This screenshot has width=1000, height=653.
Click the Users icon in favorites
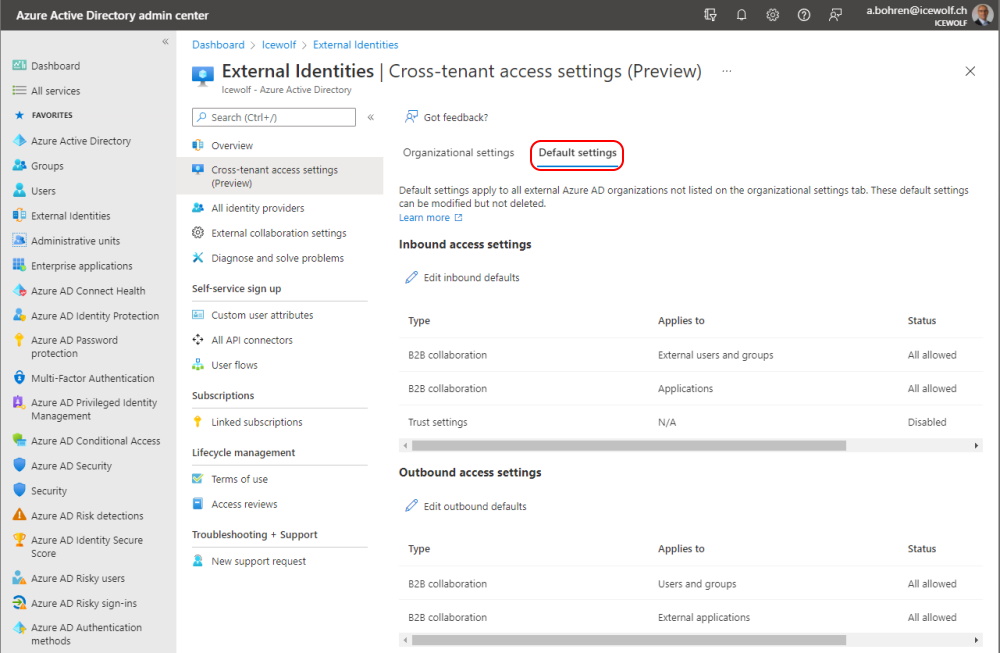coord(20,190)
